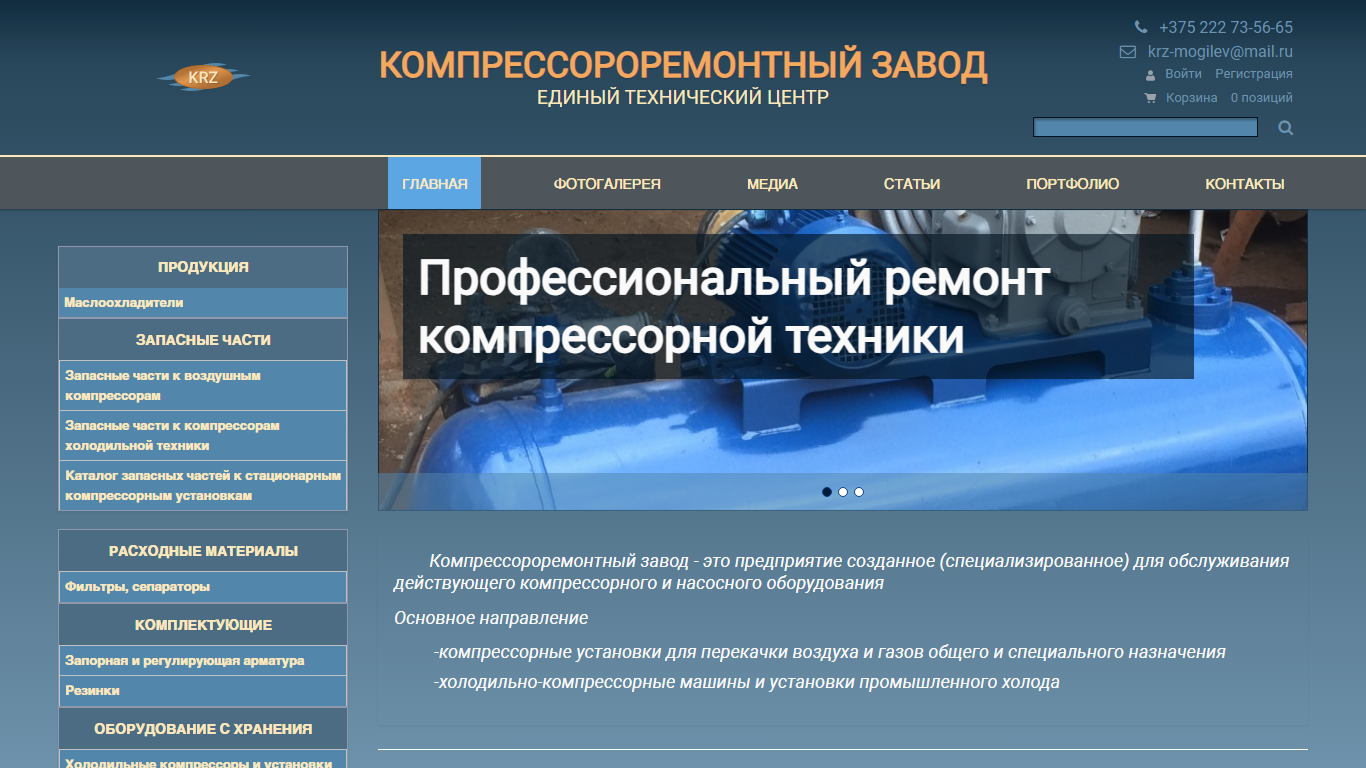The height and width of the screenshot is (768, 1366).
Task: Click the Войти login link
Action: 1184,74
